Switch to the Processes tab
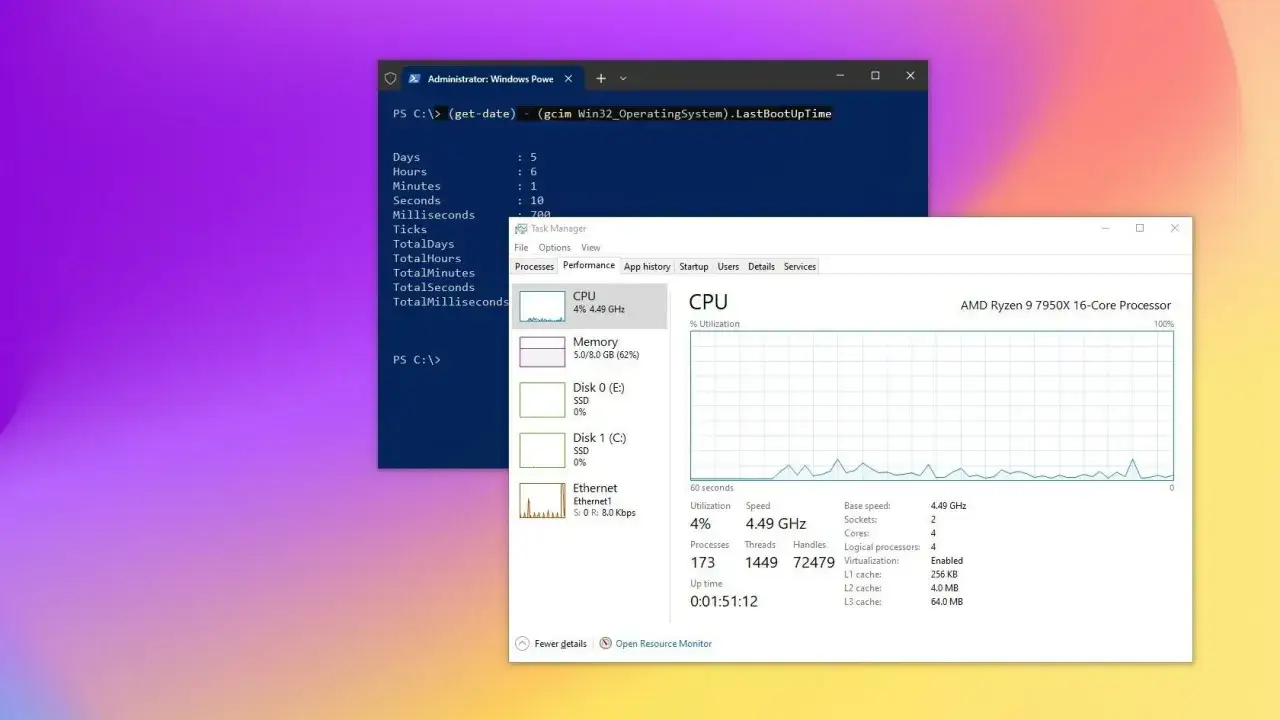 click(534, 267)
